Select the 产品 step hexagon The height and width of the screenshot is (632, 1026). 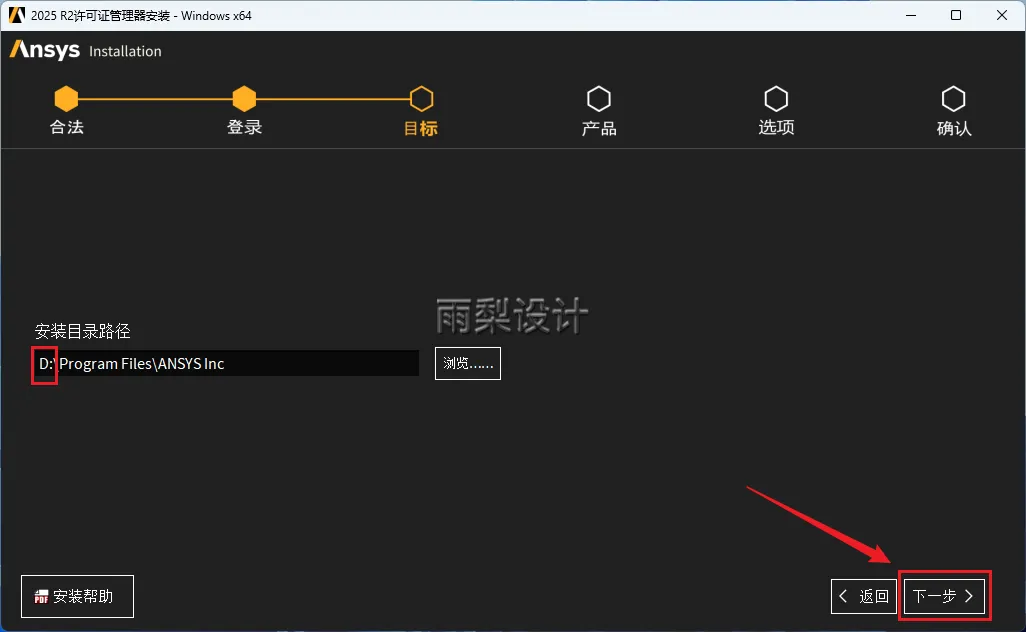click(599, 99)
